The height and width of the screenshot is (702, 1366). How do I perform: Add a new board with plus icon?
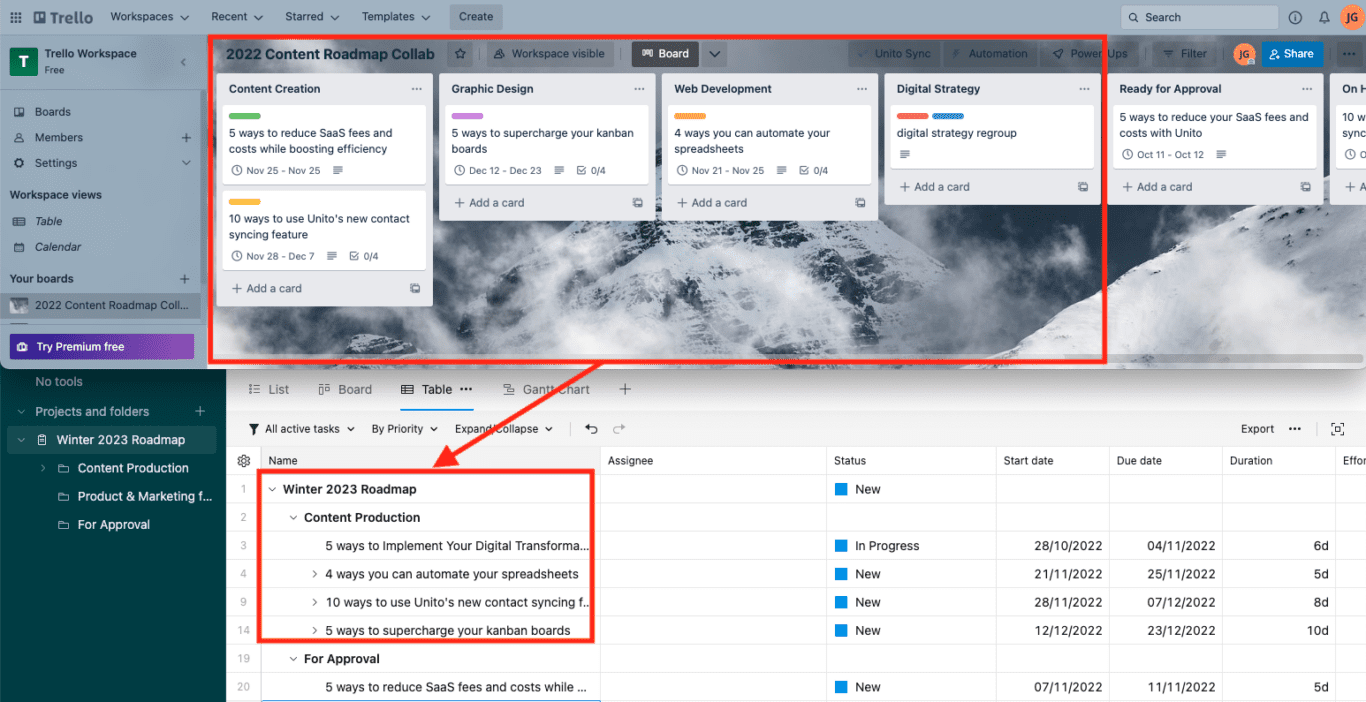coord(184,279)
